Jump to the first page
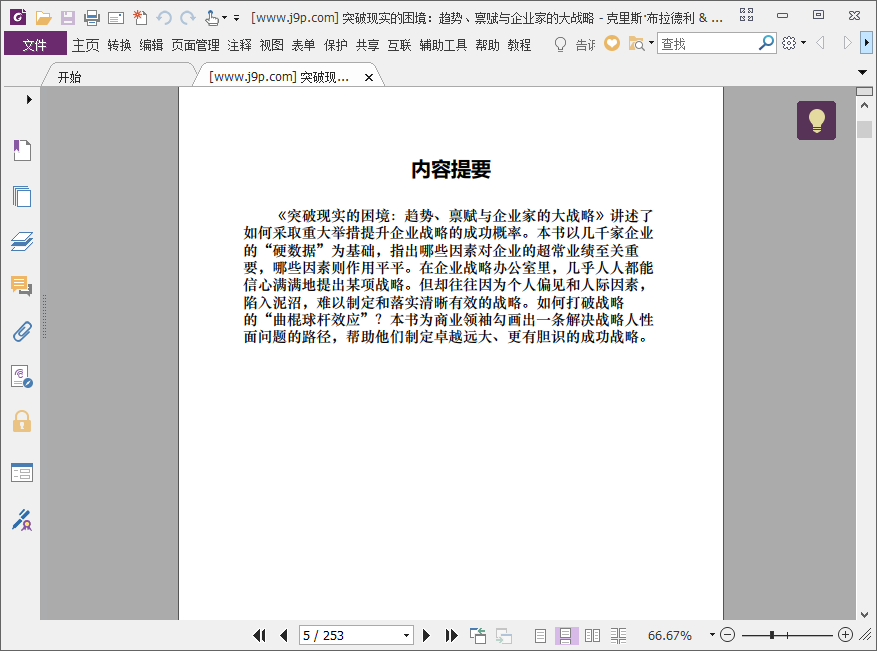 point(259,635)
